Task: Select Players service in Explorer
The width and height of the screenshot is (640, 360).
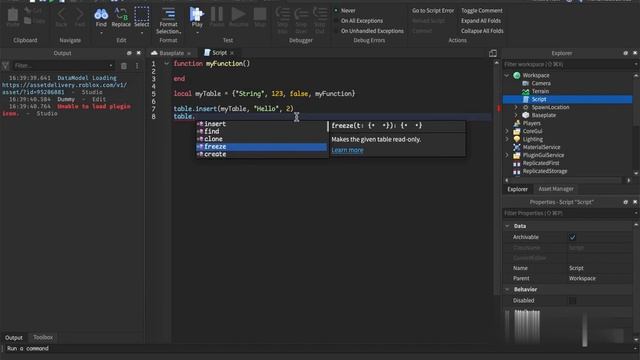Action: [x=531, y=123]
